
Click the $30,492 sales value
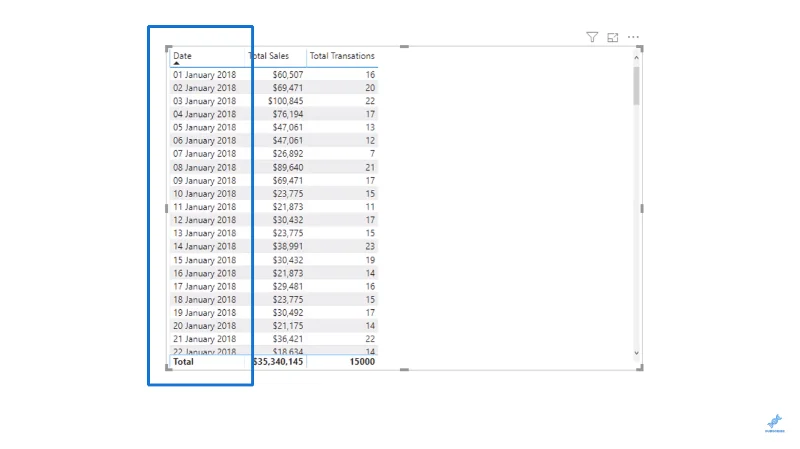click(288, 313)
